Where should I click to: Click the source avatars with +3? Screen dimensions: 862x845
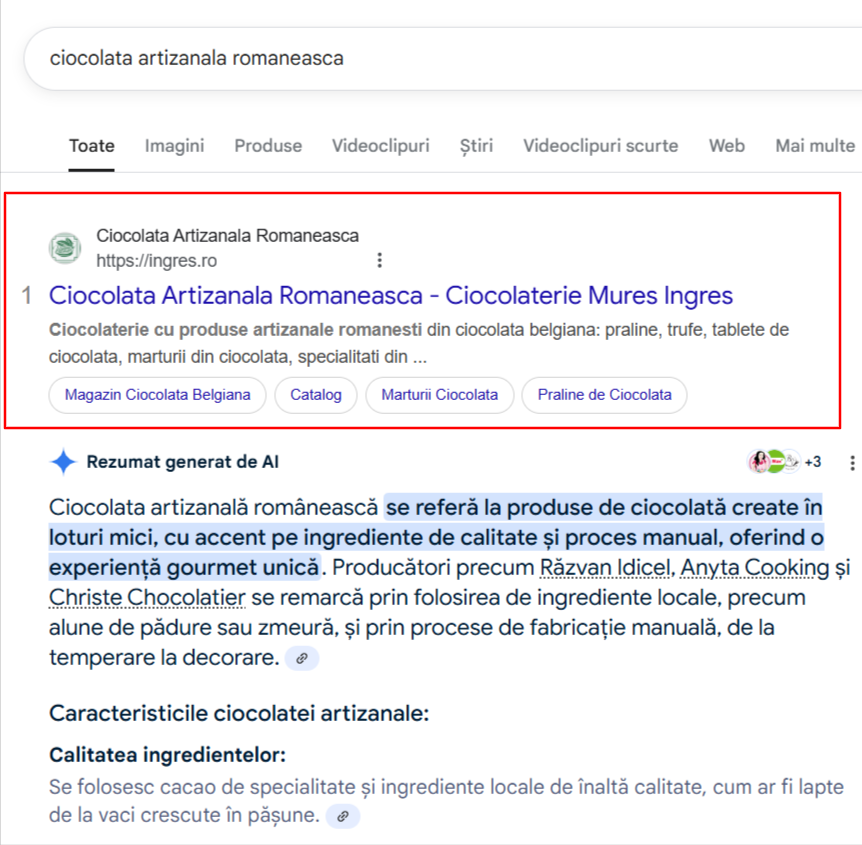(x=784, y=462)
